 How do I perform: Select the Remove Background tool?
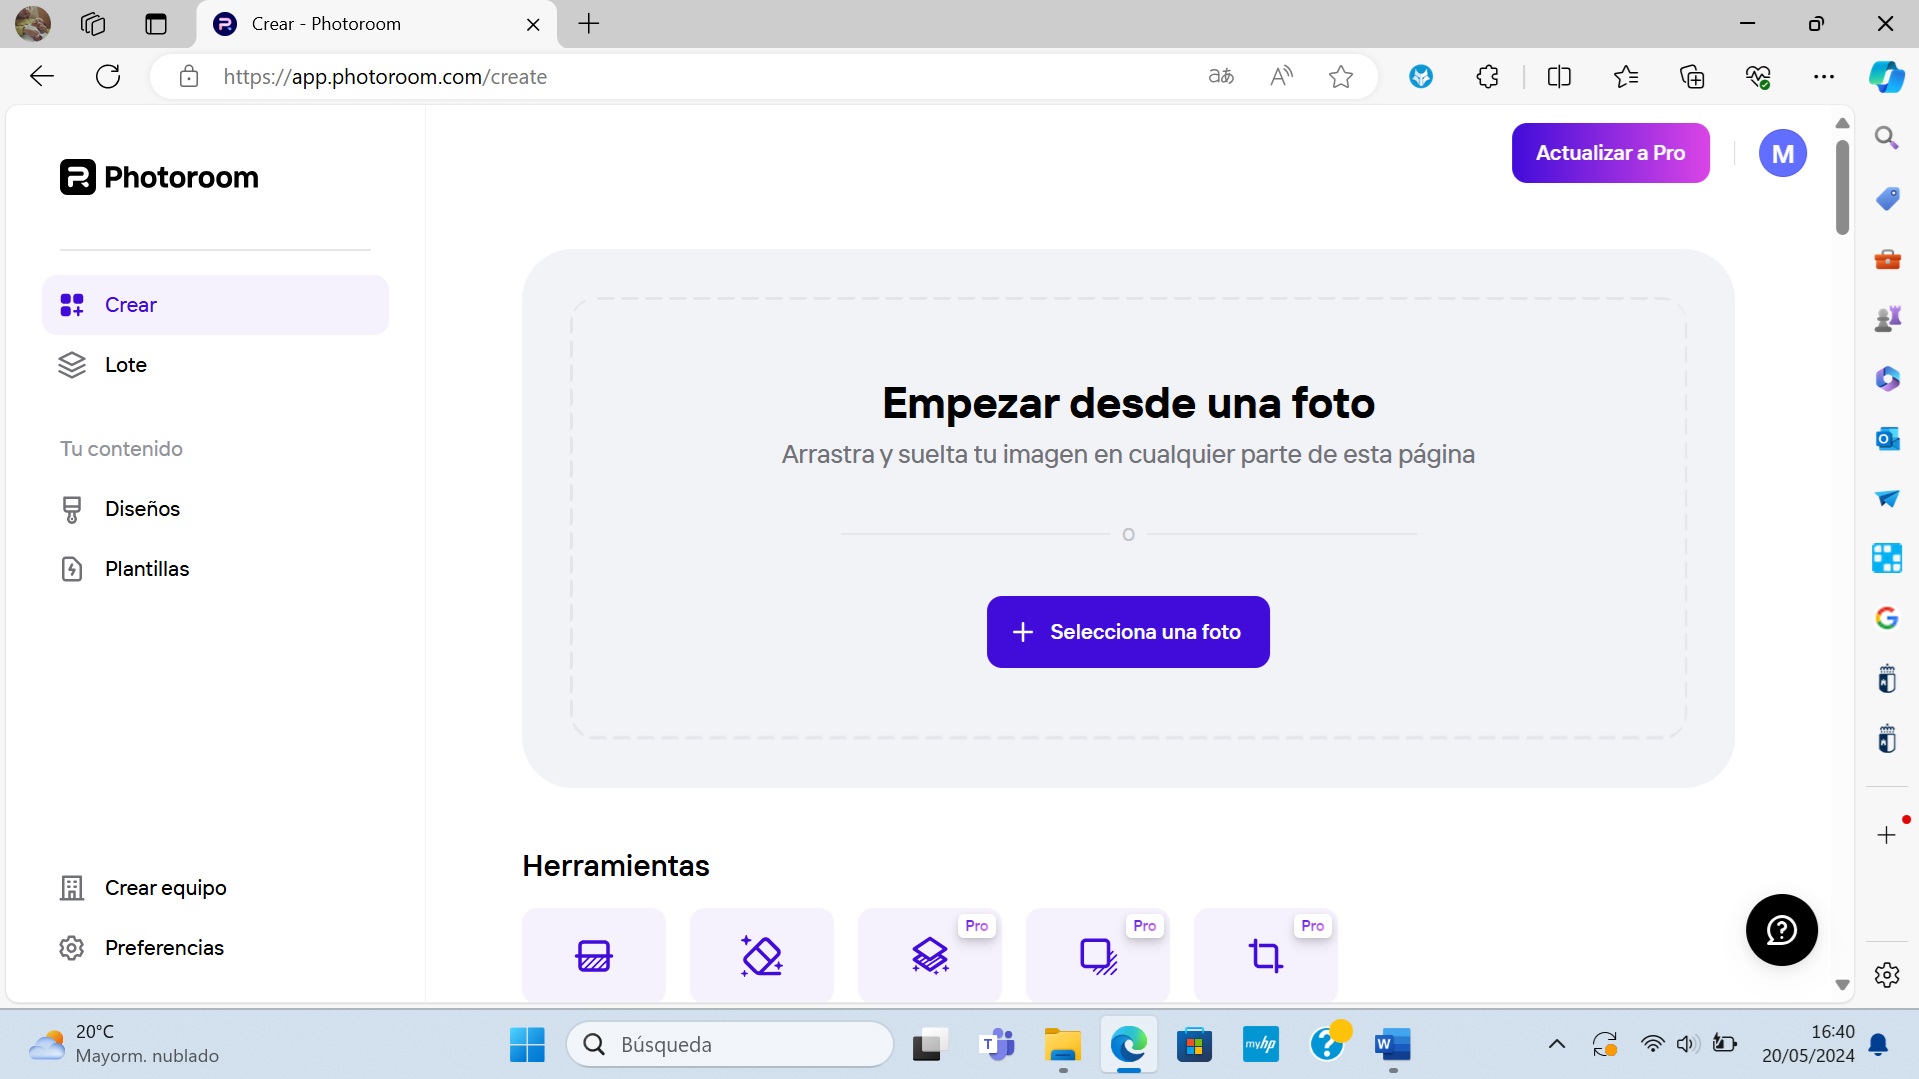click(593, 955)
